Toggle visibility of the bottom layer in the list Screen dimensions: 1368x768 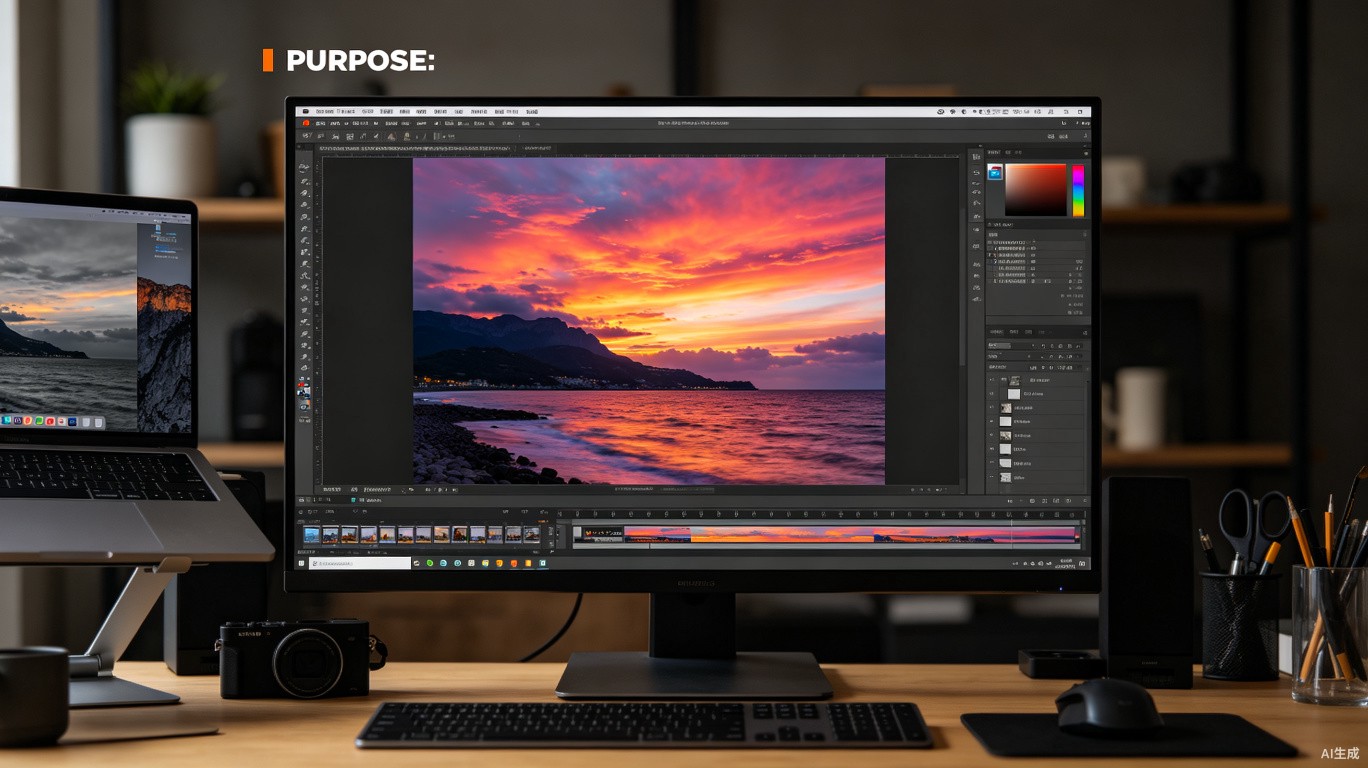992,476
